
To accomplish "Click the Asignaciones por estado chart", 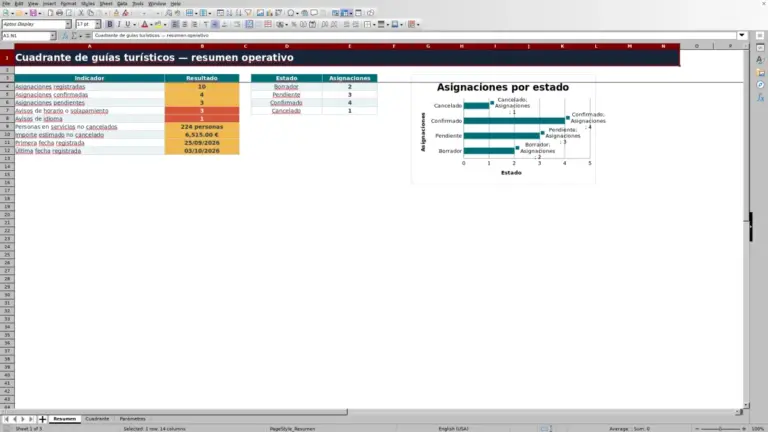I will pyautogui.click(x=504, y=129).
